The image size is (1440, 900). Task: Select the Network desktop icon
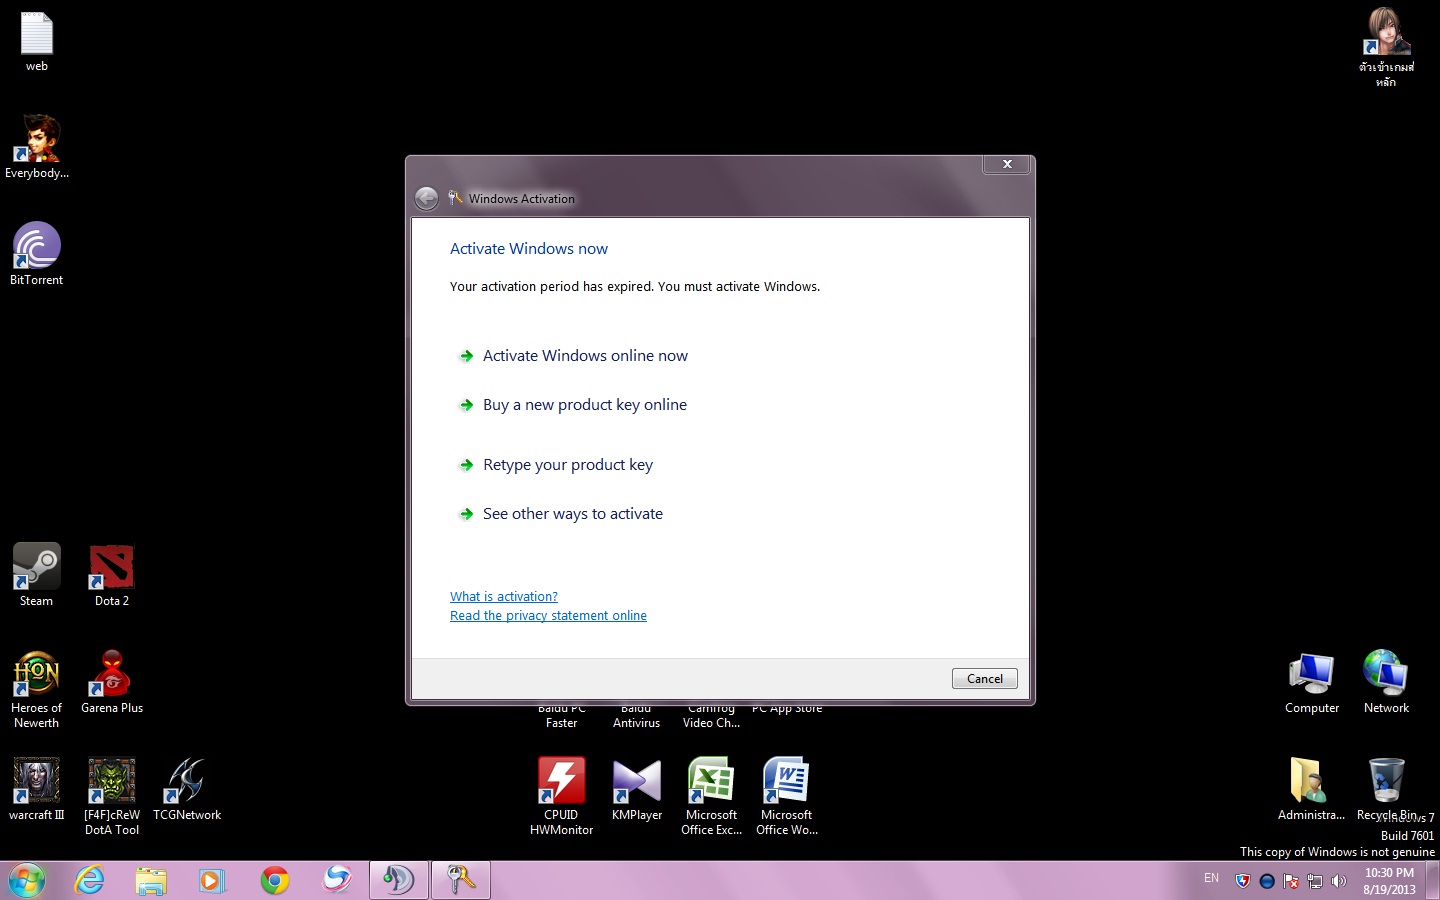[1386, 682]
